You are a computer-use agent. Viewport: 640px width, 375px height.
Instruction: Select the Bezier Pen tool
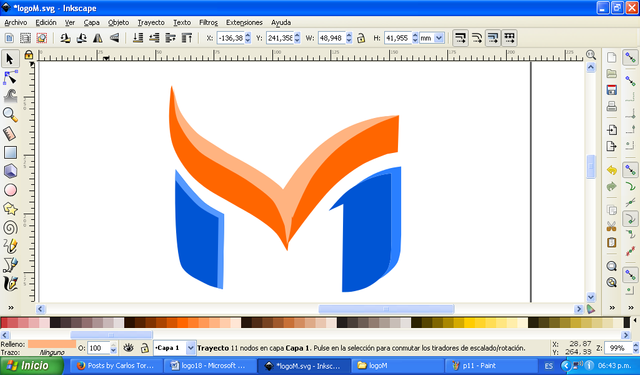tap(10, 265)
